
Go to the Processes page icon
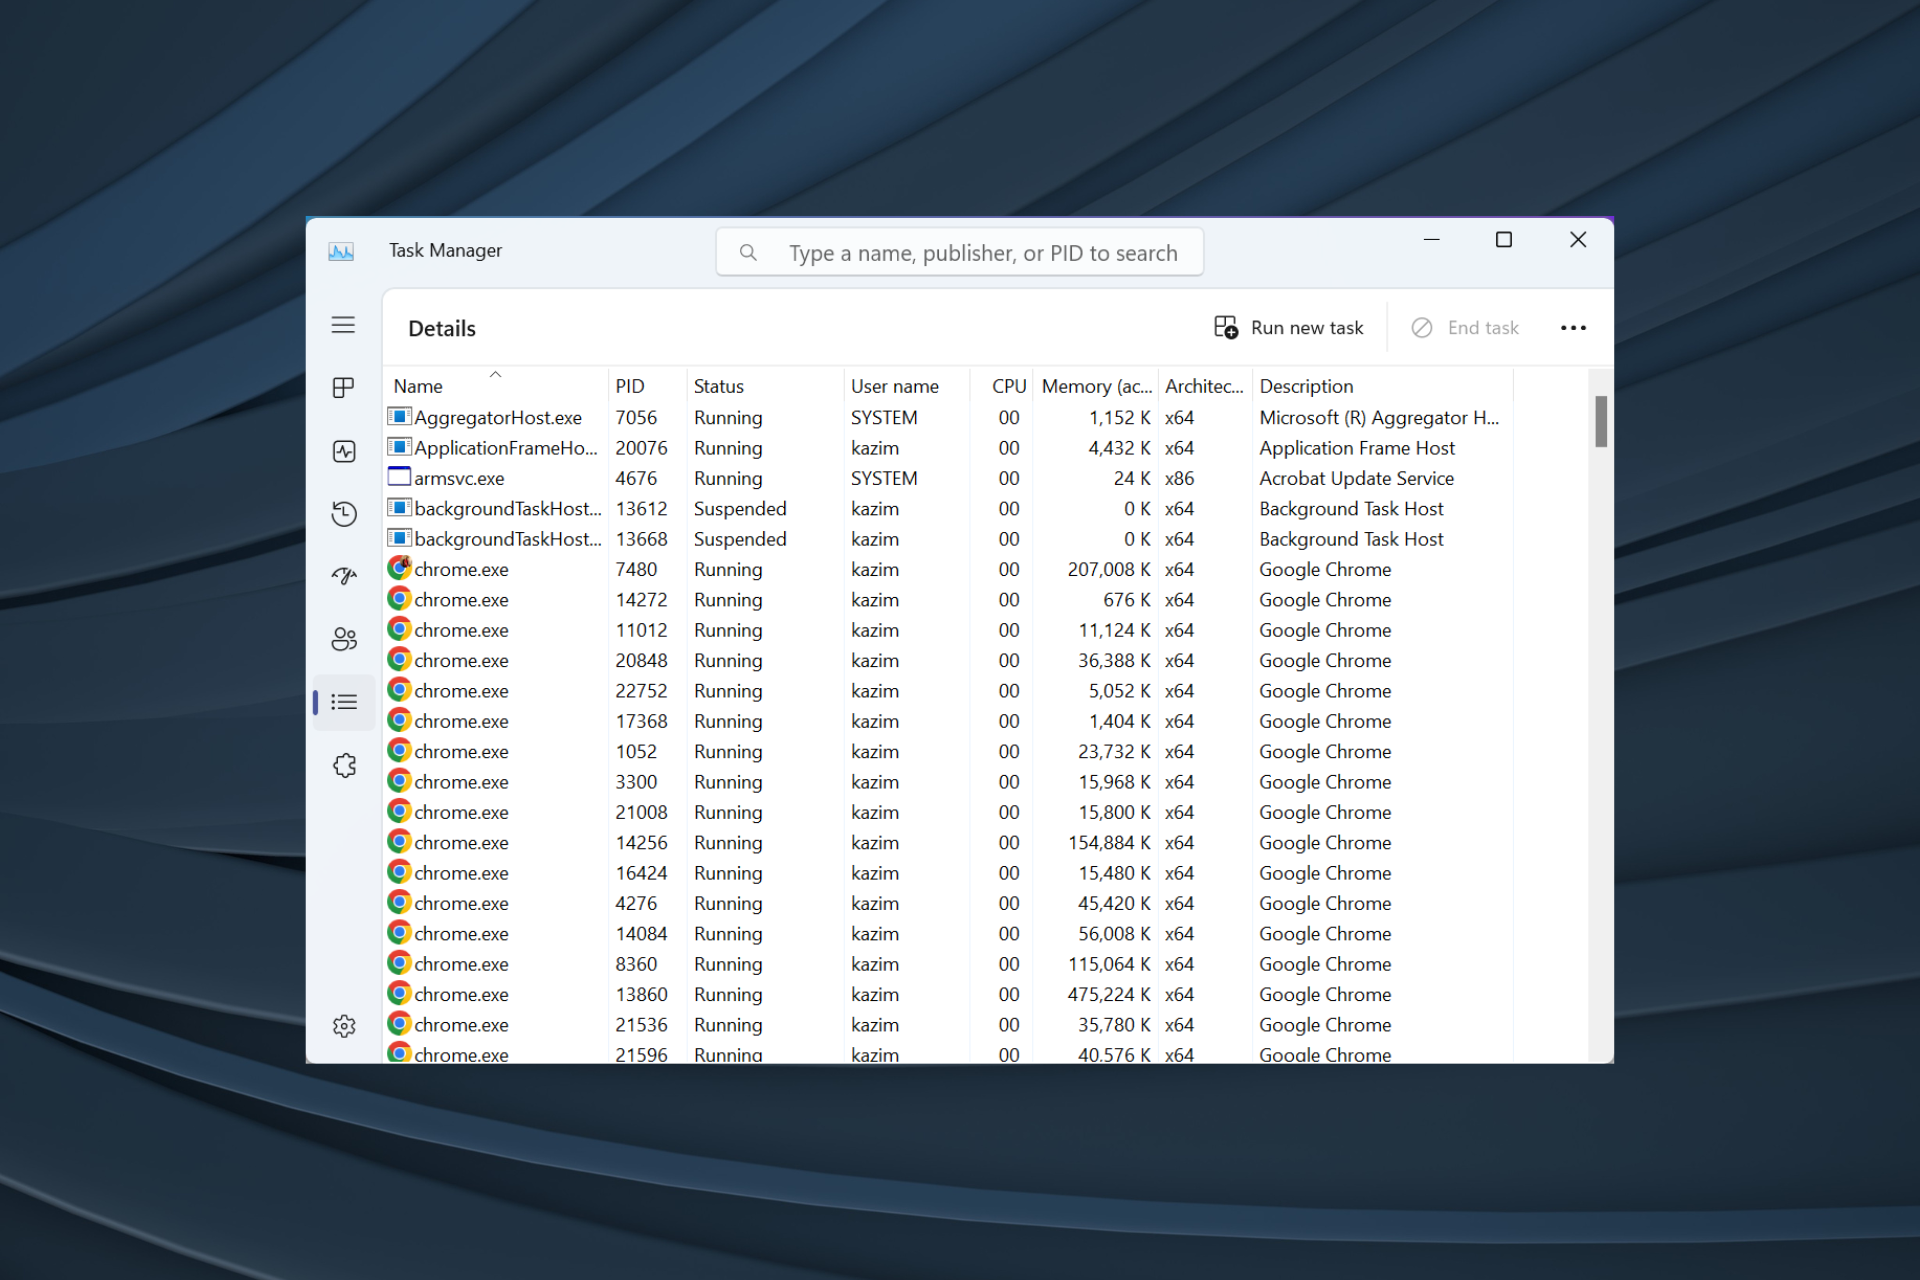point(343,388)
